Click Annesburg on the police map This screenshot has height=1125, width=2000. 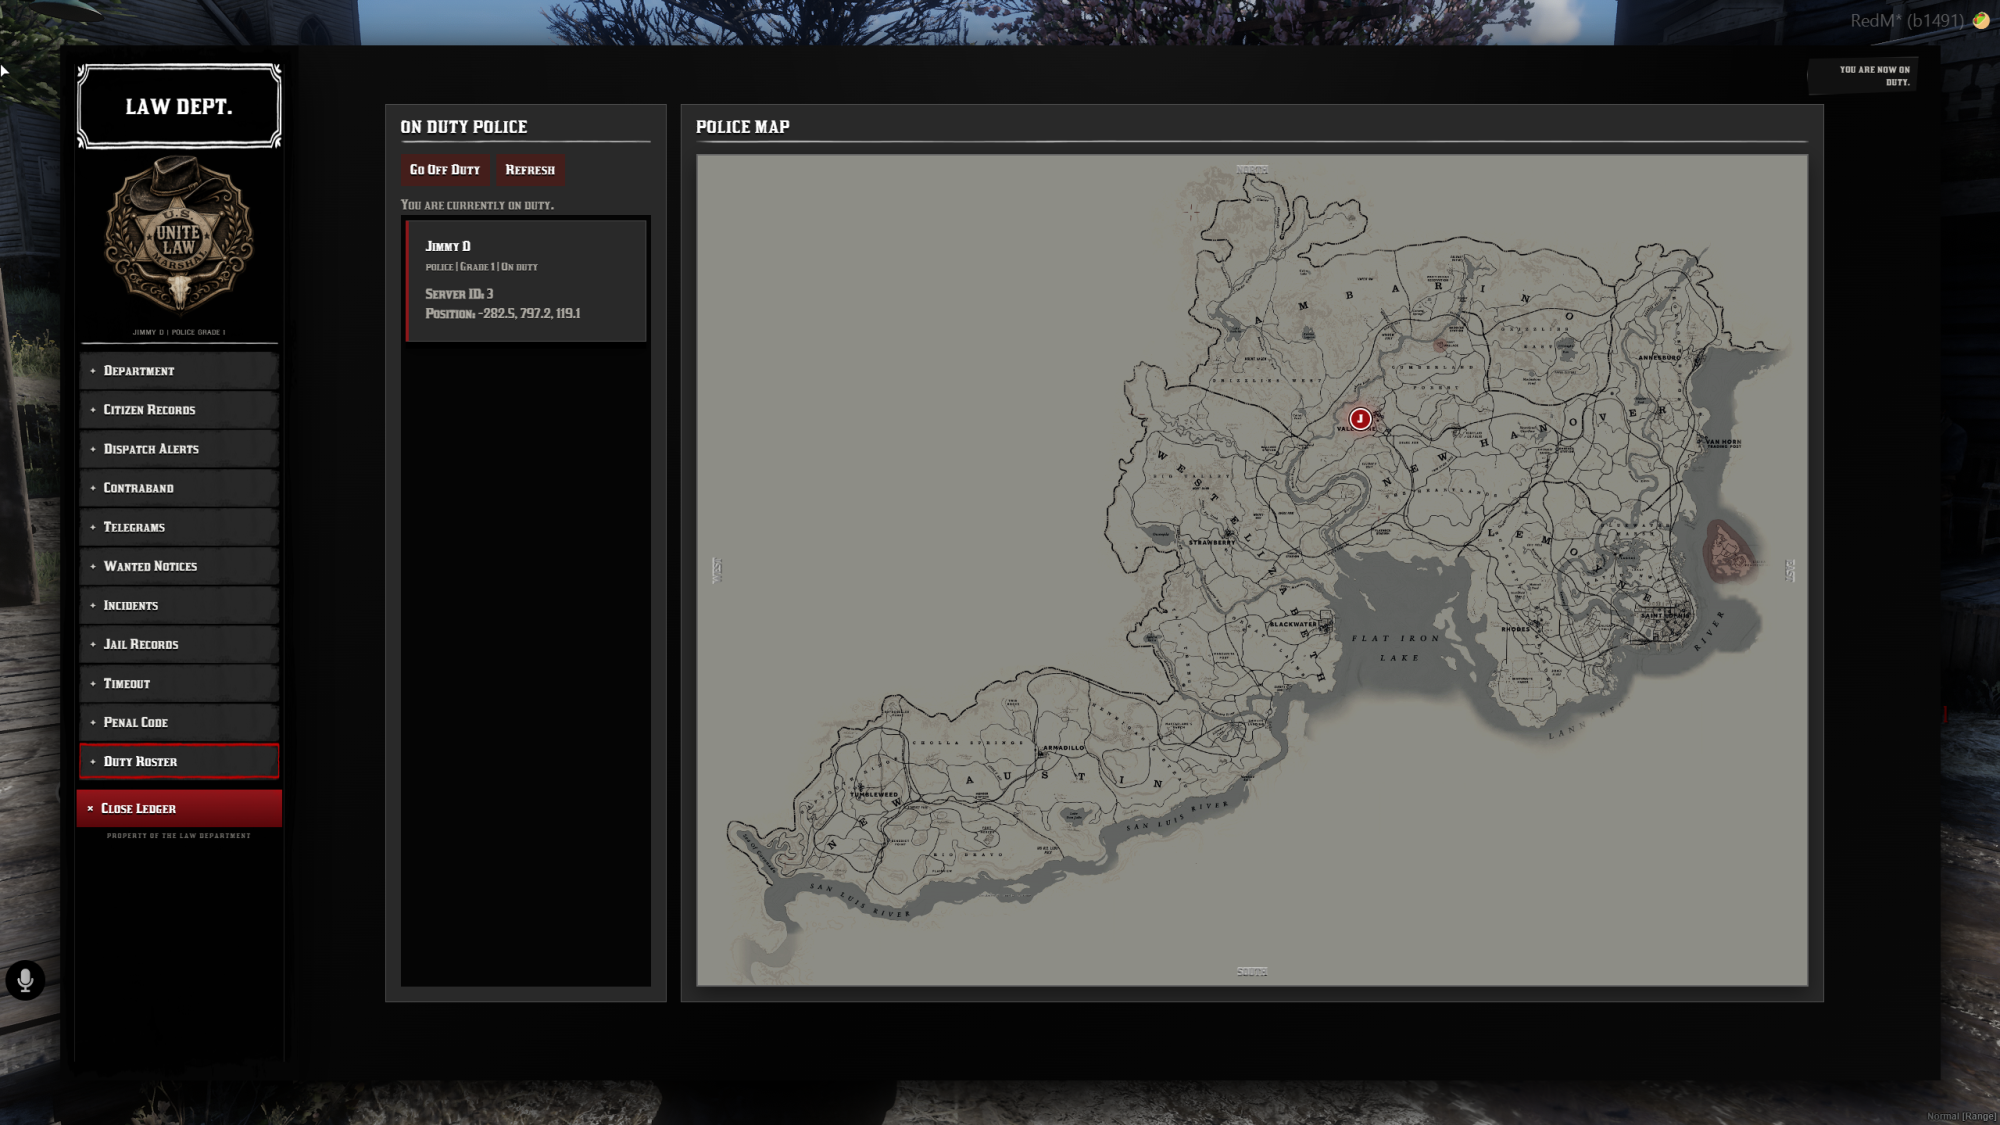(1660, 357)
